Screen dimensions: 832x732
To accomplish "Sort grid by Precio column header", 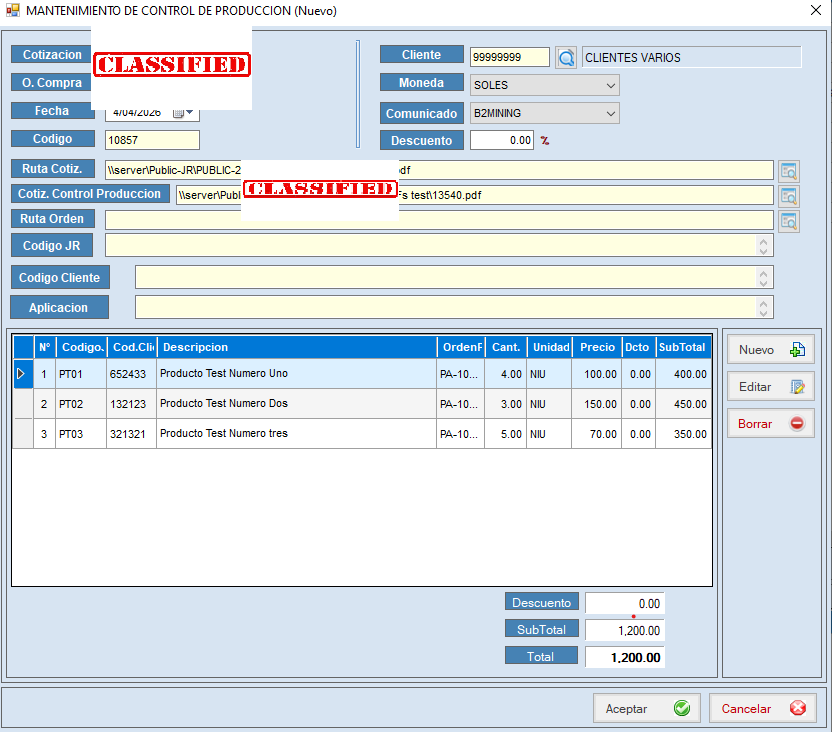I will (596, 347).
